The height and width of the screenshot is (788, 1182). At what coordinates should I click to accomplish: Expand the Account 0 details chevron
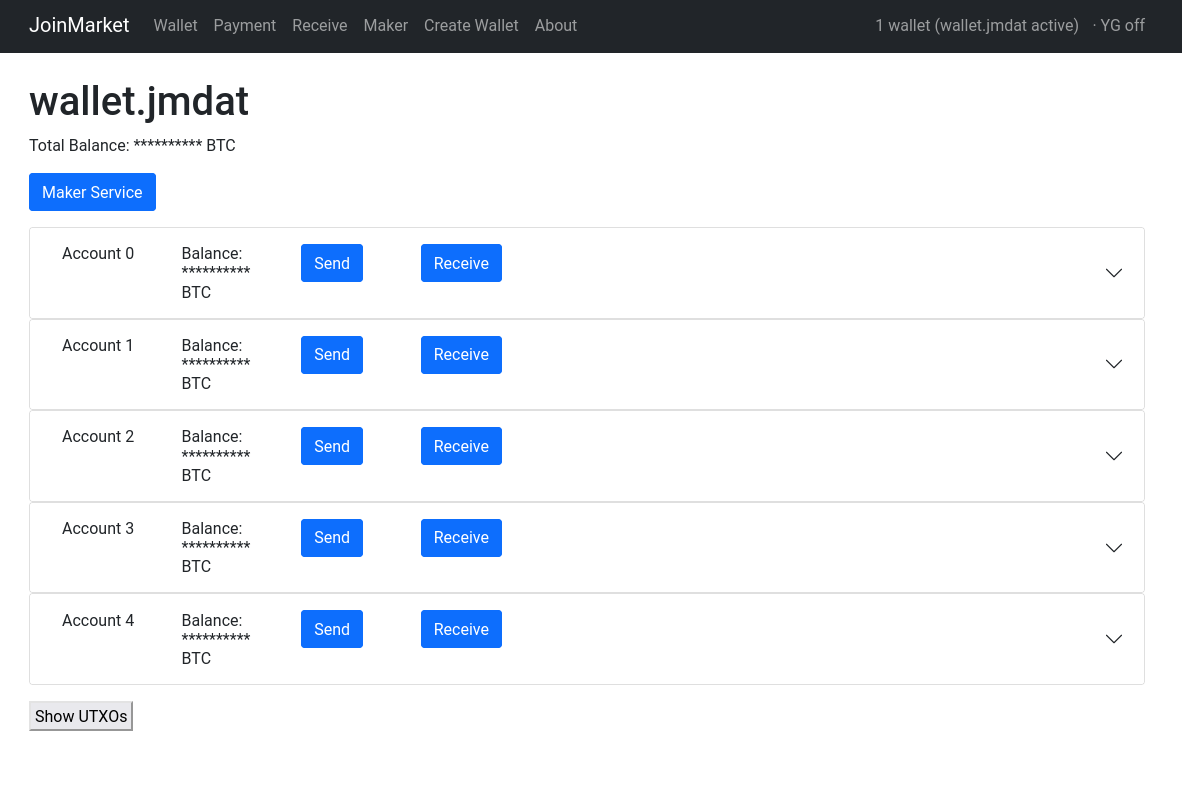point(1113,273)
